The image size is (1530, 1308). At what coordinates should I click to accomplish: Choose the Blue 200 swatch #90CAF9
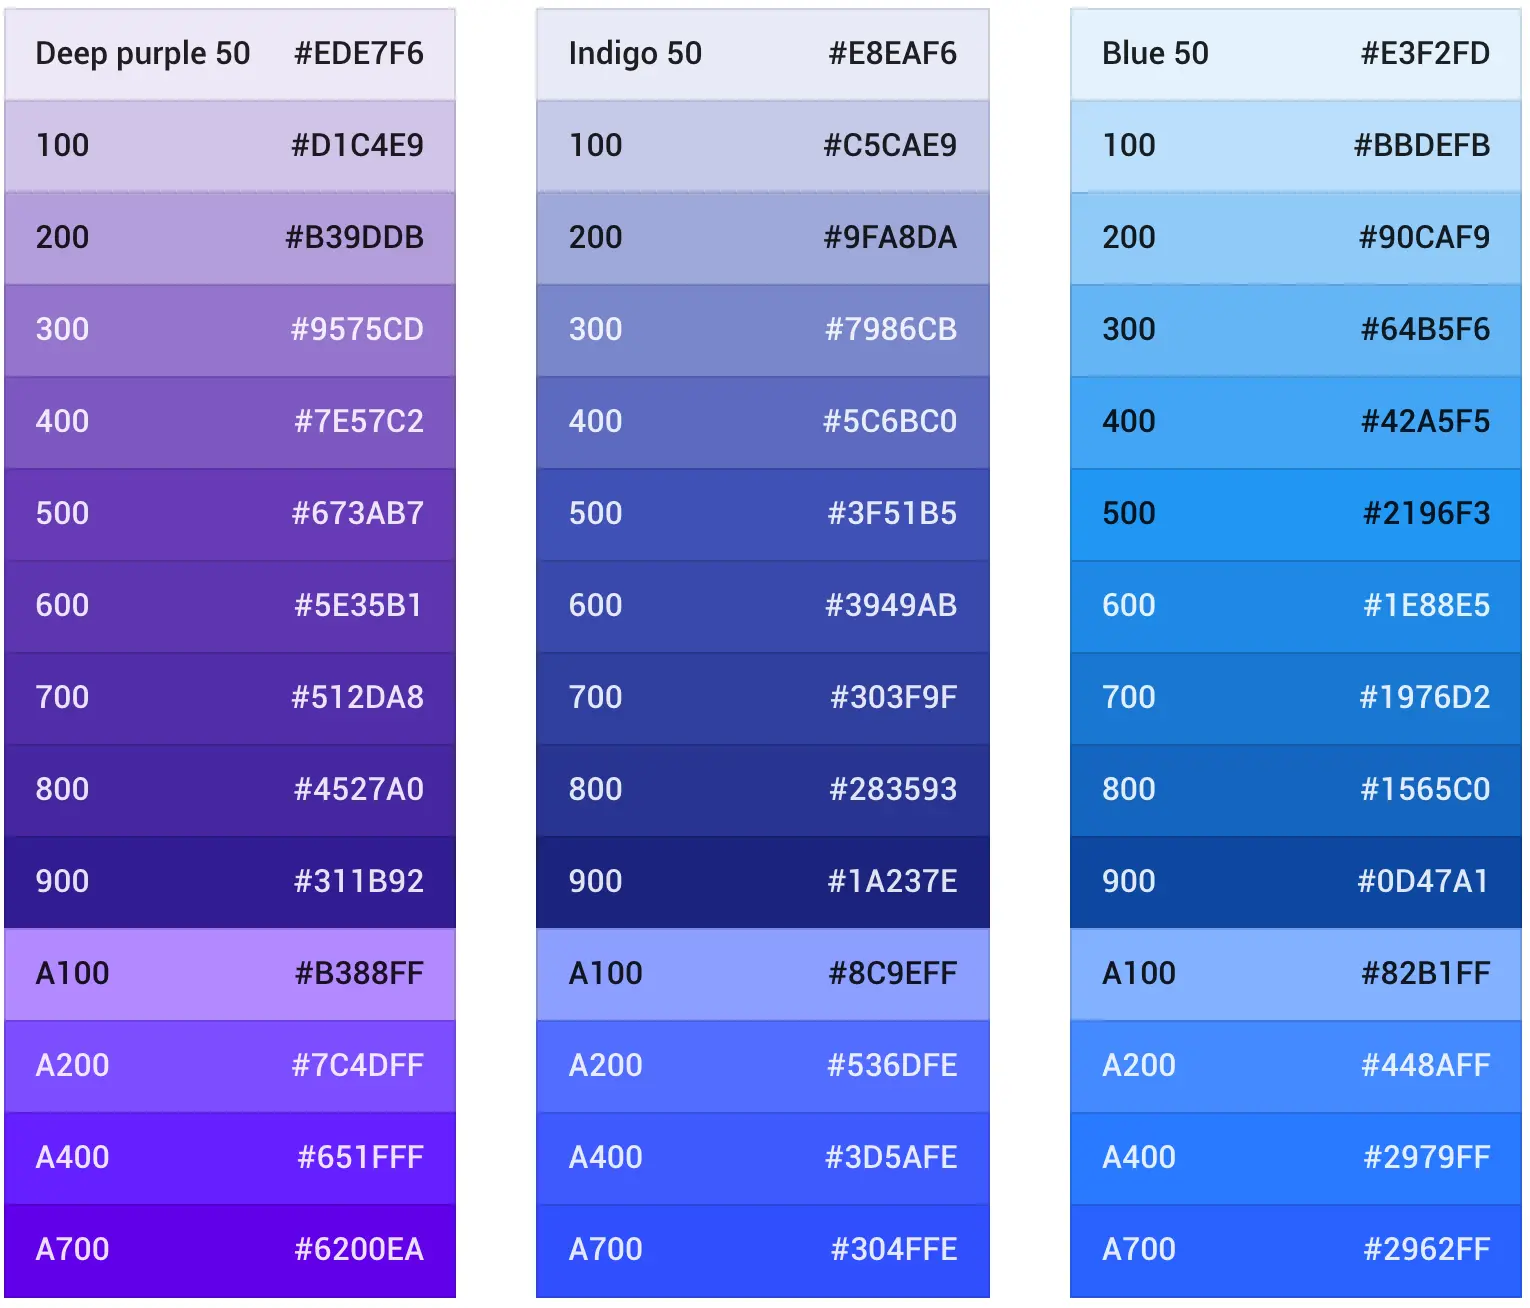coord(1296,238)
